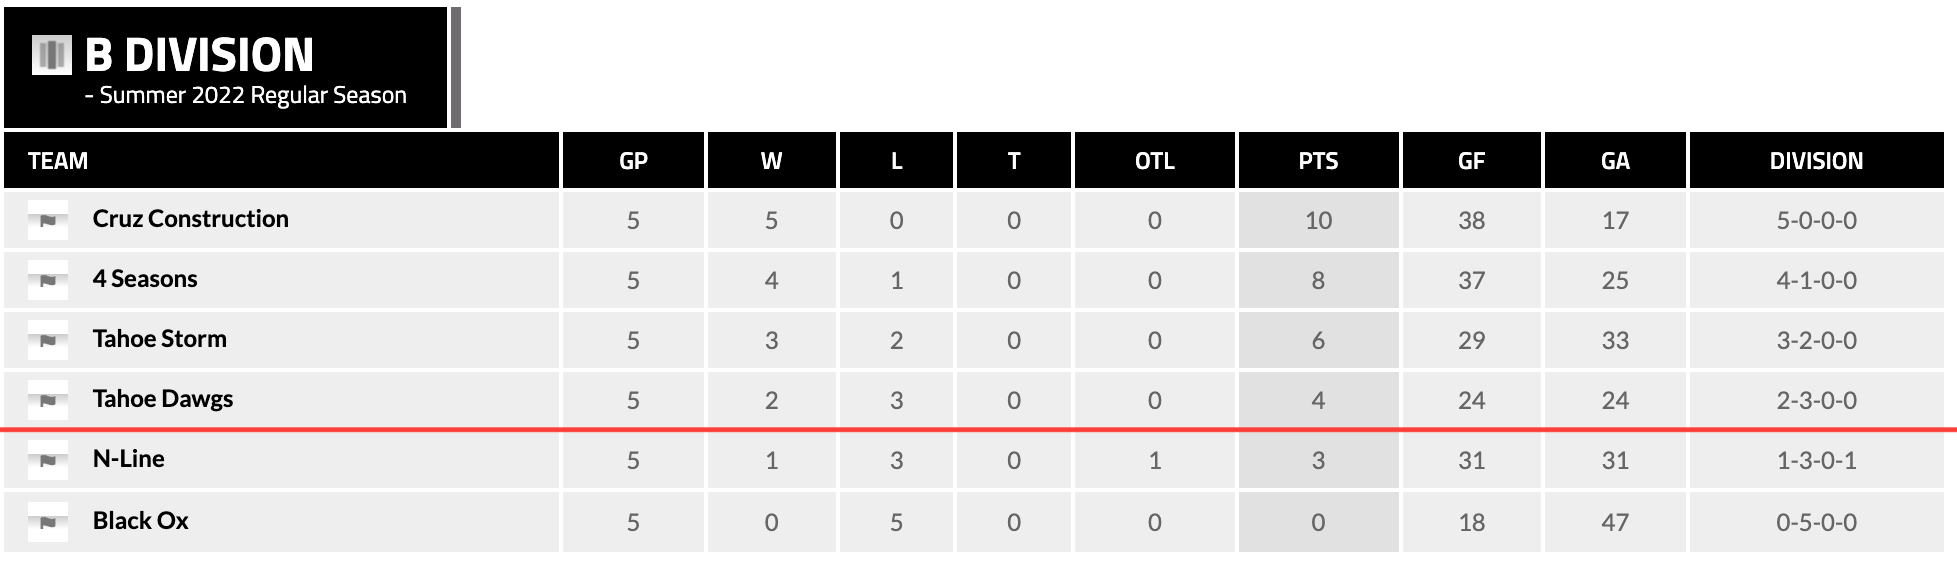This screenshot has width=1957, height=568.
Task: Open the 4 Seasons team page
Action: pos(145,279)
